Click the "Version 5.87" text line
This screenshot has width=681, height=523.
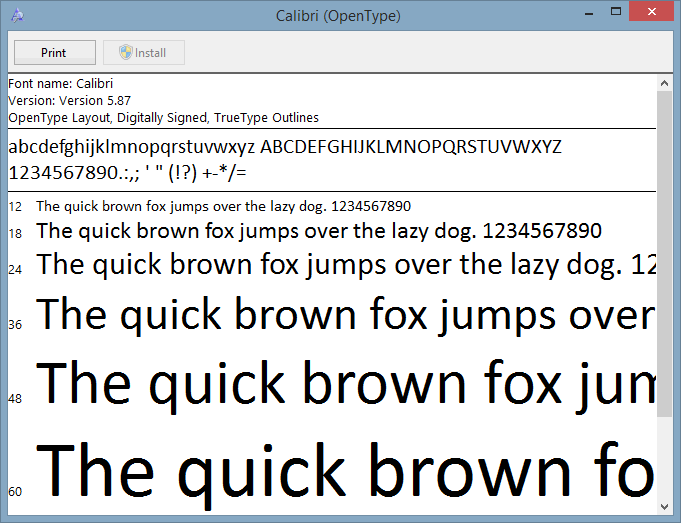[70, 101]
